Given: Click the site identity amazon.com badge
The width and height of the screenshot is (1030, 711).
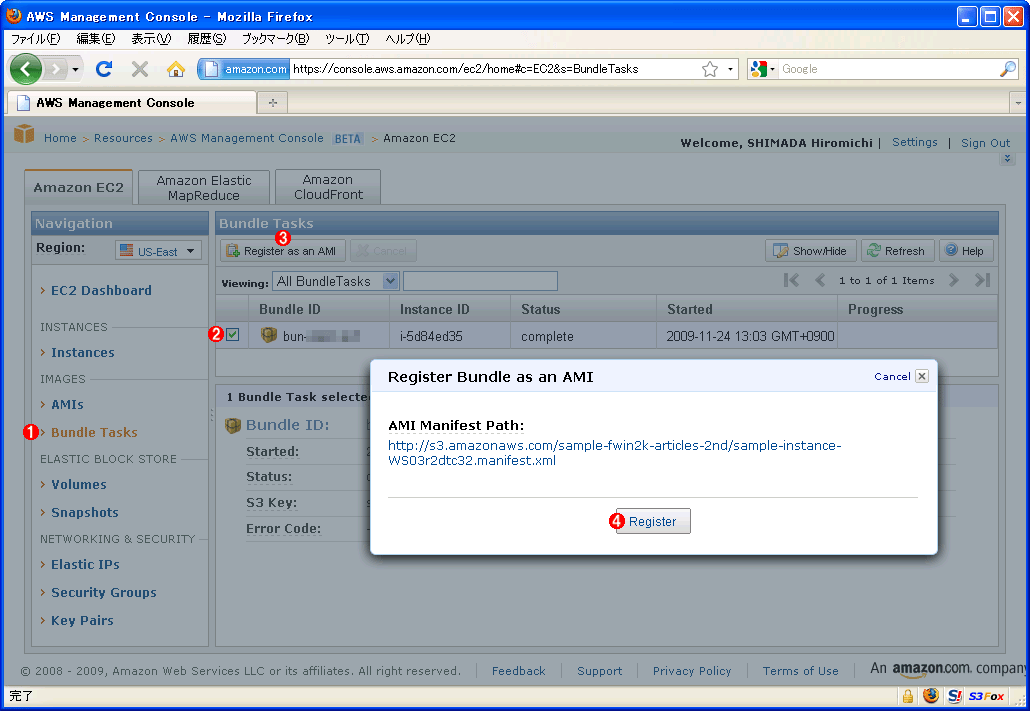Looking at the screenshot, I should (244, 69).
